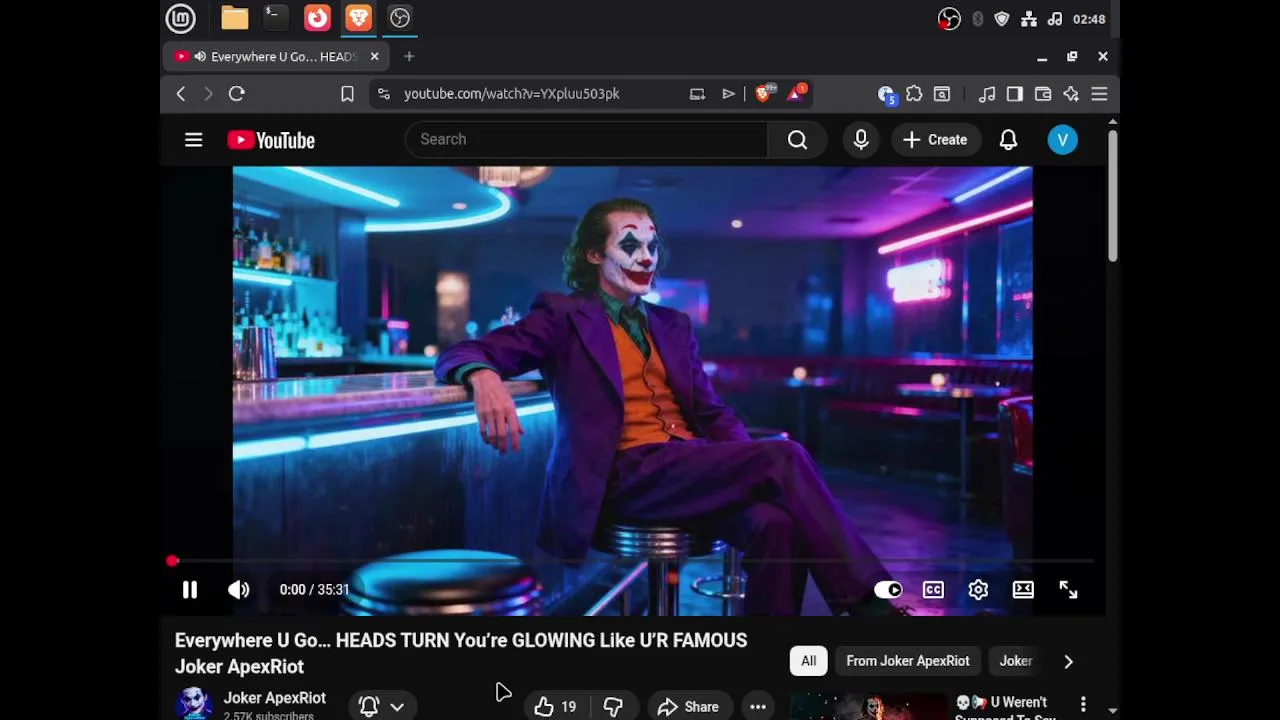The image size is (1280, 720).
Task: Reload the YouTube page
Action: 237,94
